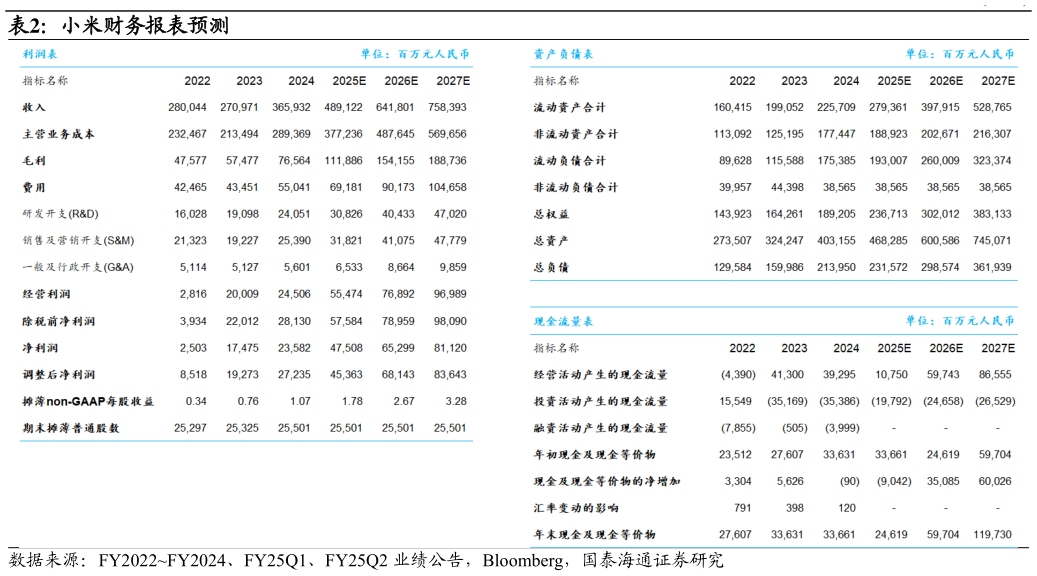Click total liabilities value 129,584
Image resolution: width=1037 pixels, height=576 pixels.
(732, 267)
